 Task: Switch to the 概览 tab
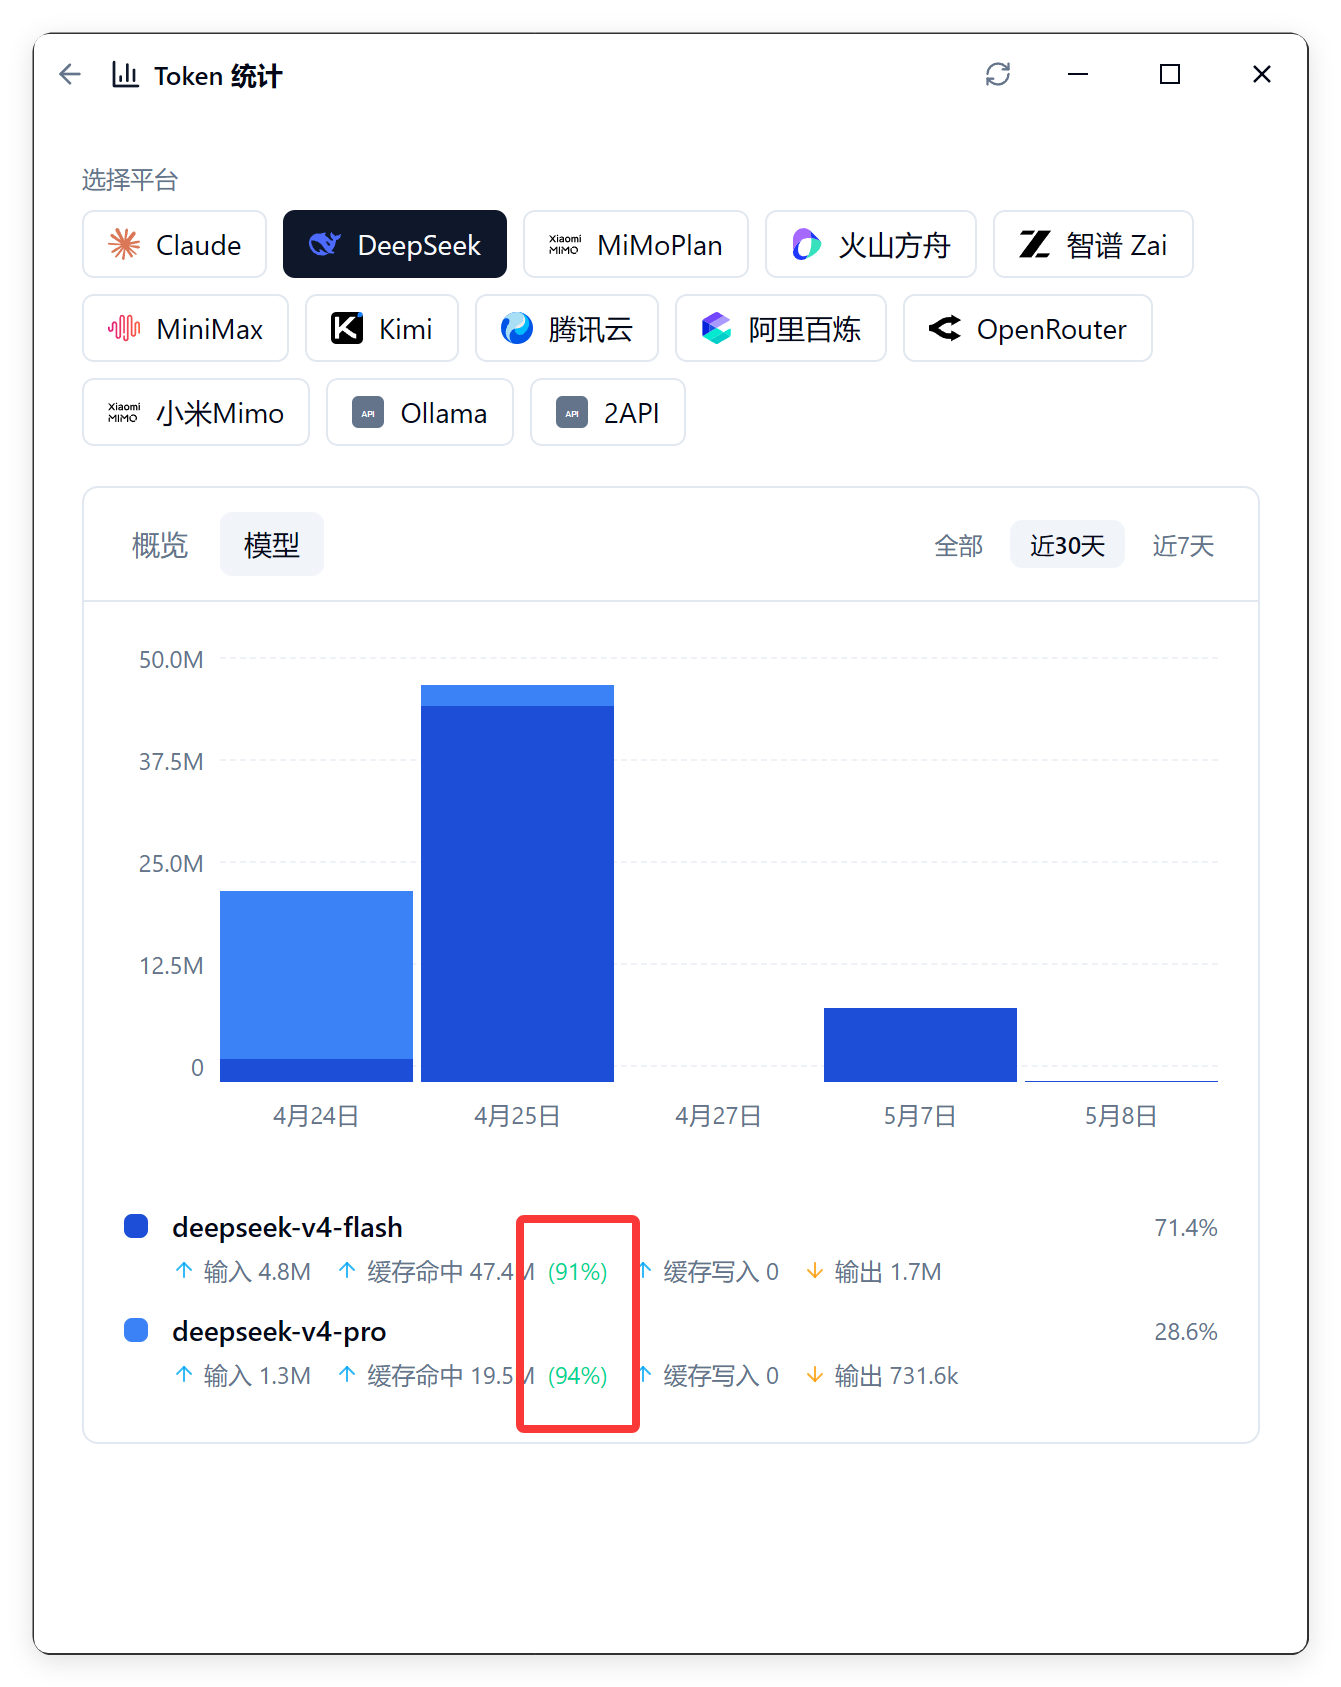[160, 545]
